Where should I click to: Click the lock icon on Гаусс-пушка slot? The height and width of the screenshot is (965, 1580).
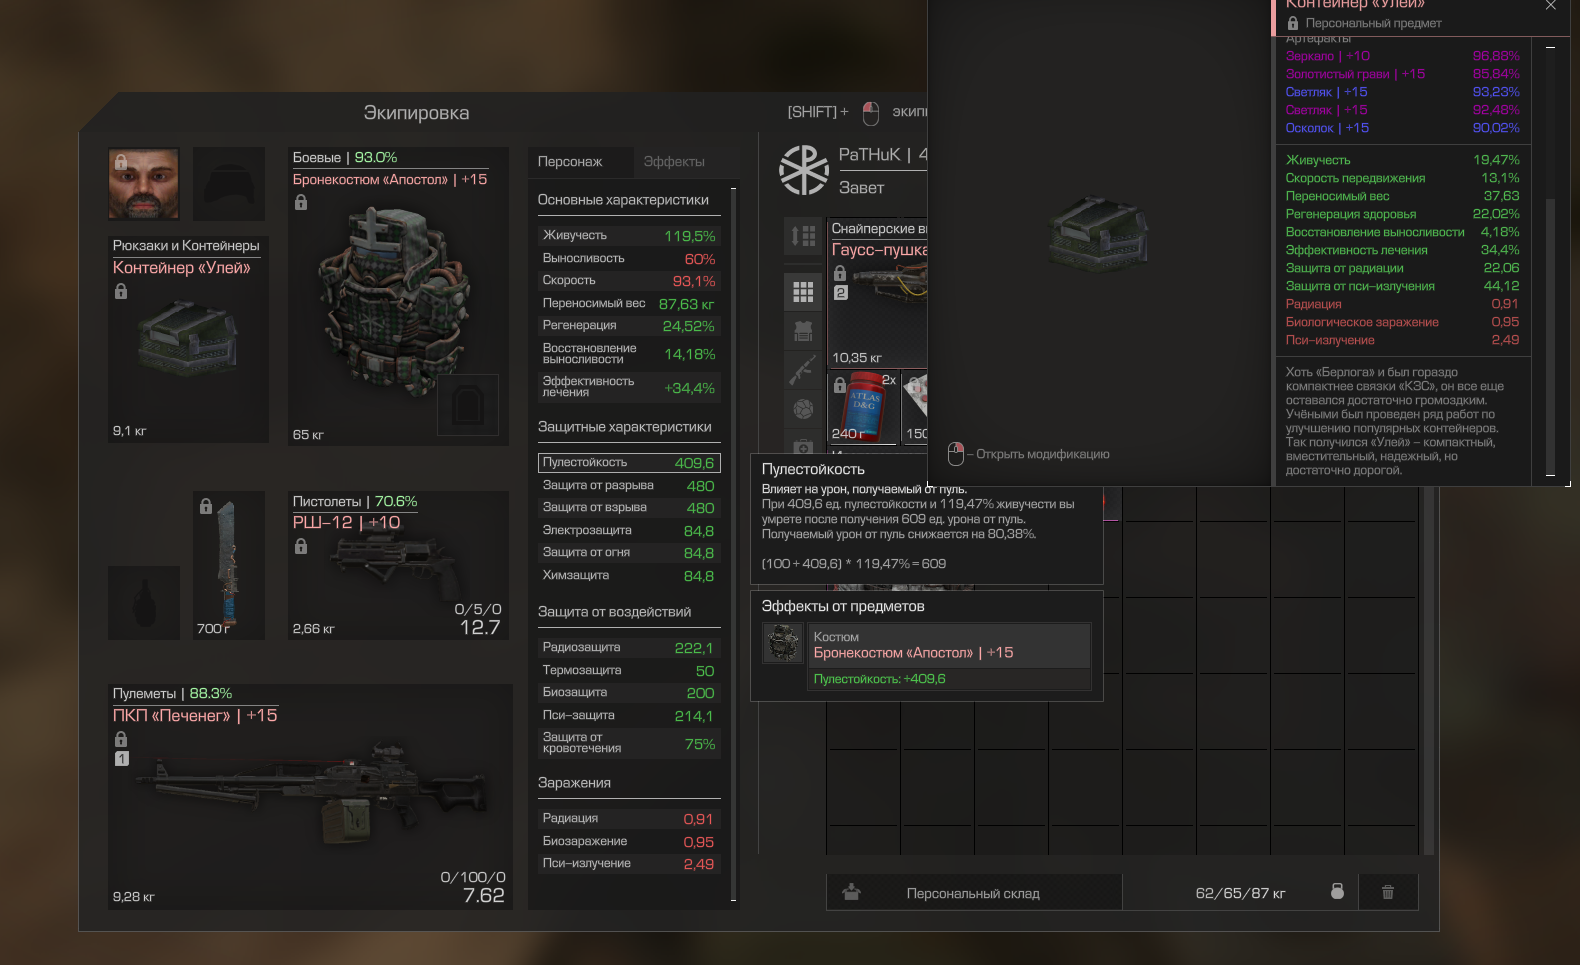coord(840,273)
